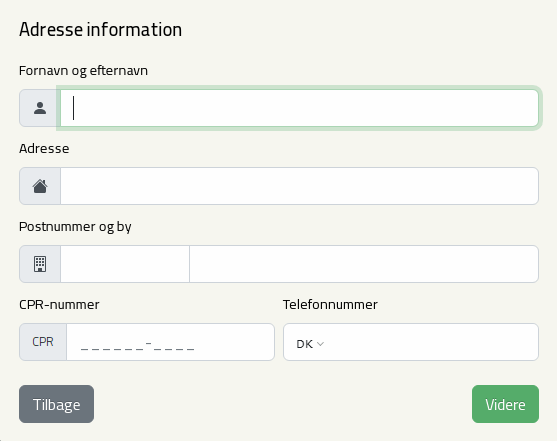Screen dimensions: 557x441
Task: Click into the city name field
Action: [364, 264]
